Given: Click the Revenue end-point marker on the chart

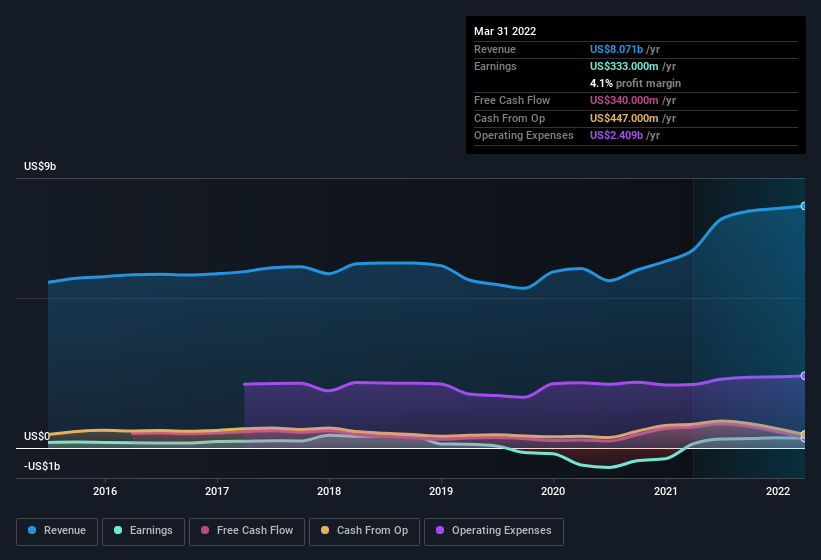Looking at the screenshot, I should tap(803, 206).
